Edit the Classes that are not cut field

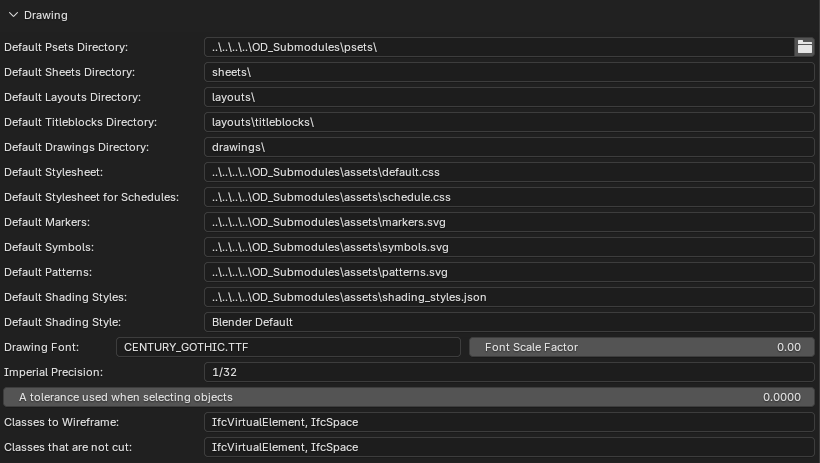pos(509,447)
